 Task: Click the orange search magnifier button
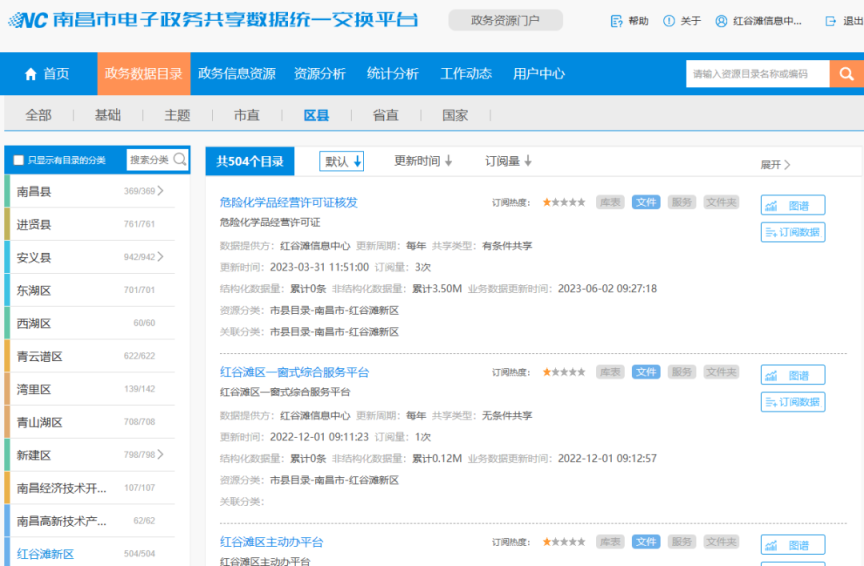click(x=846, y=74)
